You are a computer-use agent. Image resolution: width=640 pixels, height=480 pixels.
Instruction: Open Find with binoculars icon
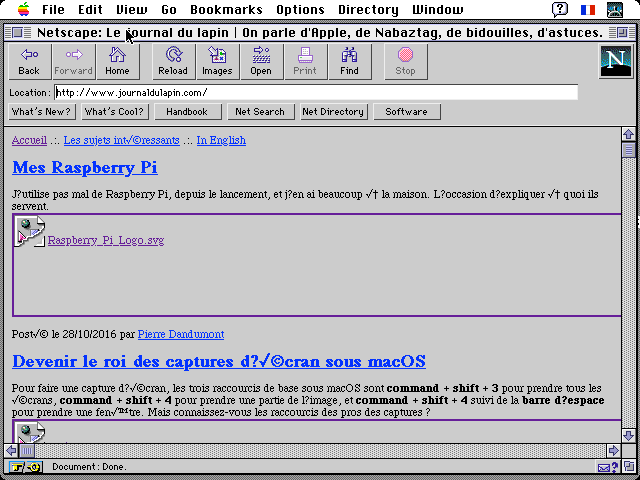click(x=349, y=62)
